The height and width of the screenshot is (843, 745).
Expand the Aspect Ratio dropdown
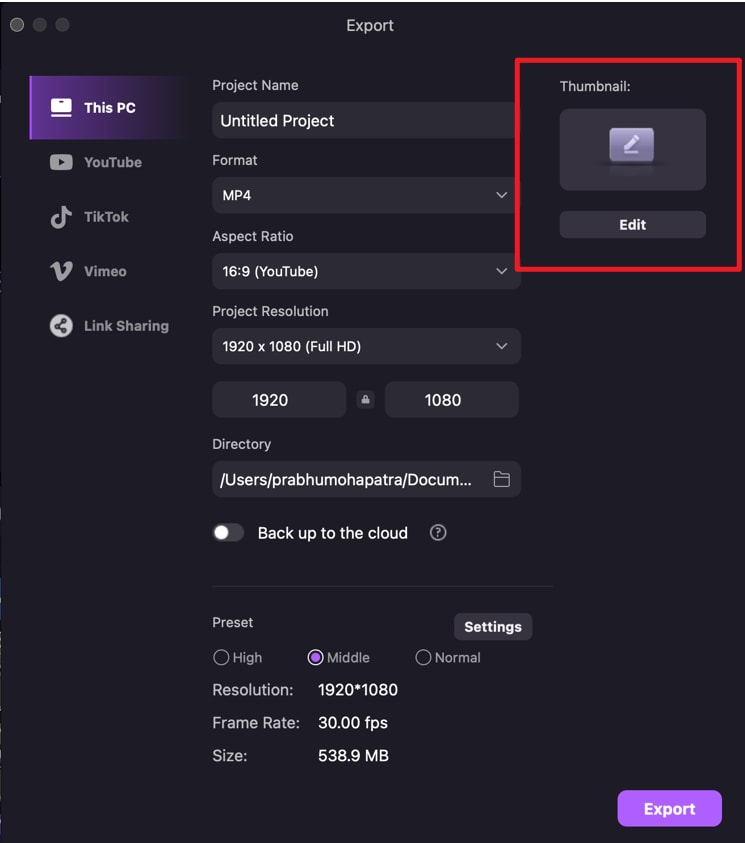366,271
